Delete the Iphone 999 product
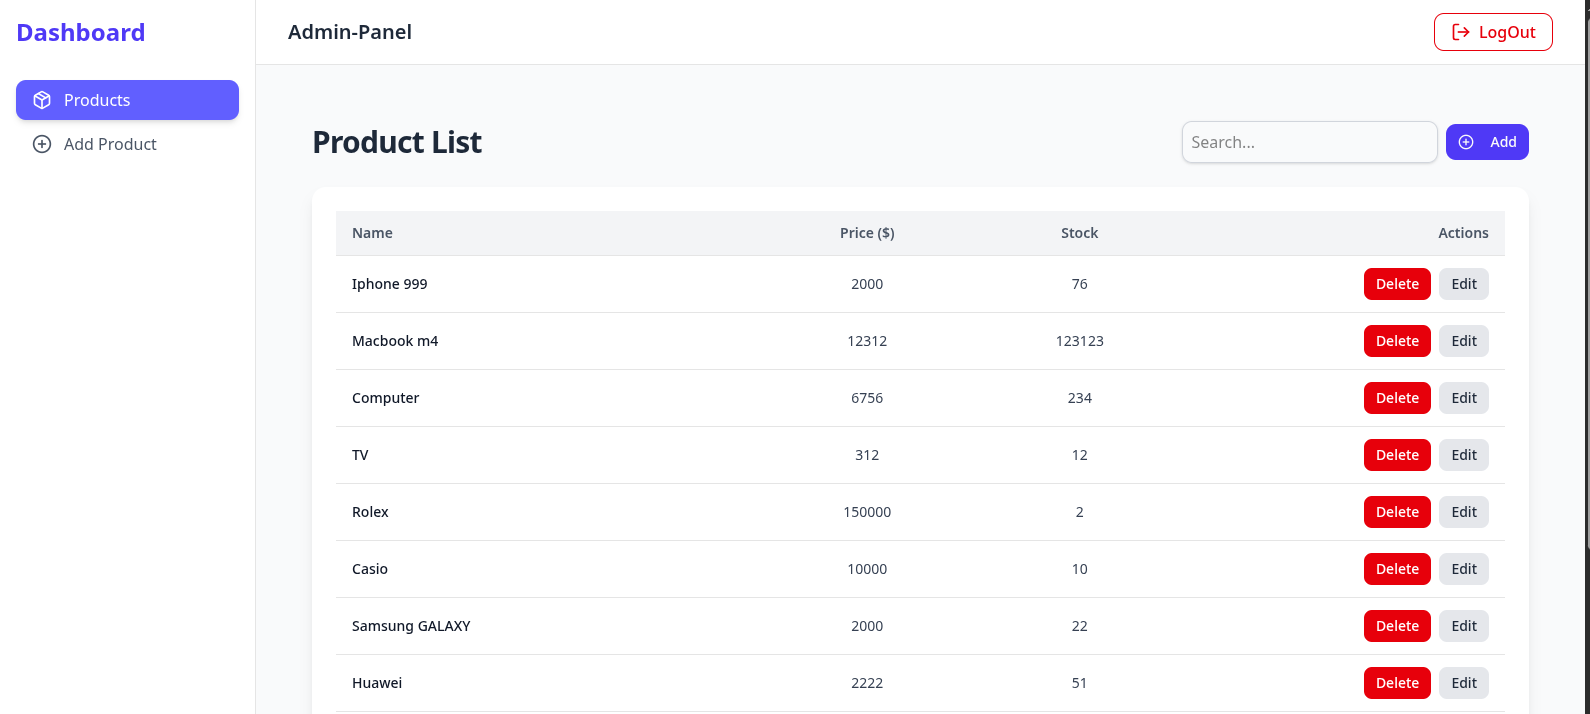 pos(1397,284)
